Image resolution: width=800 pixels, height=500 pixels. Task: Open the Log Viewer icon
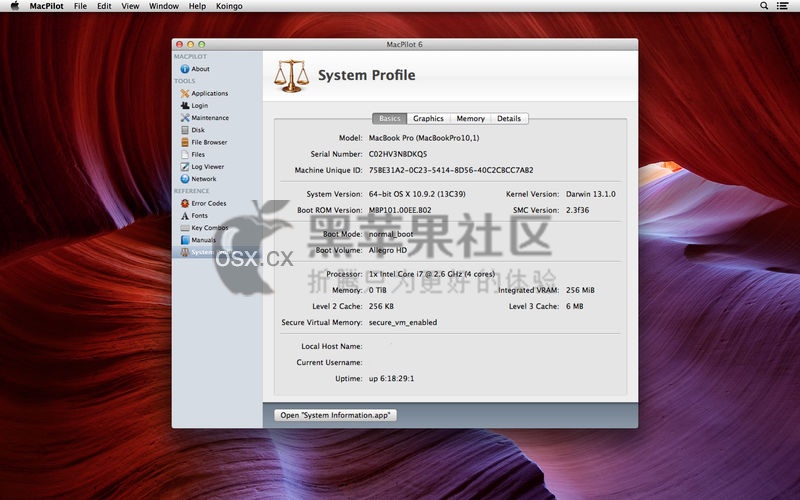click(x=185, y=167)
